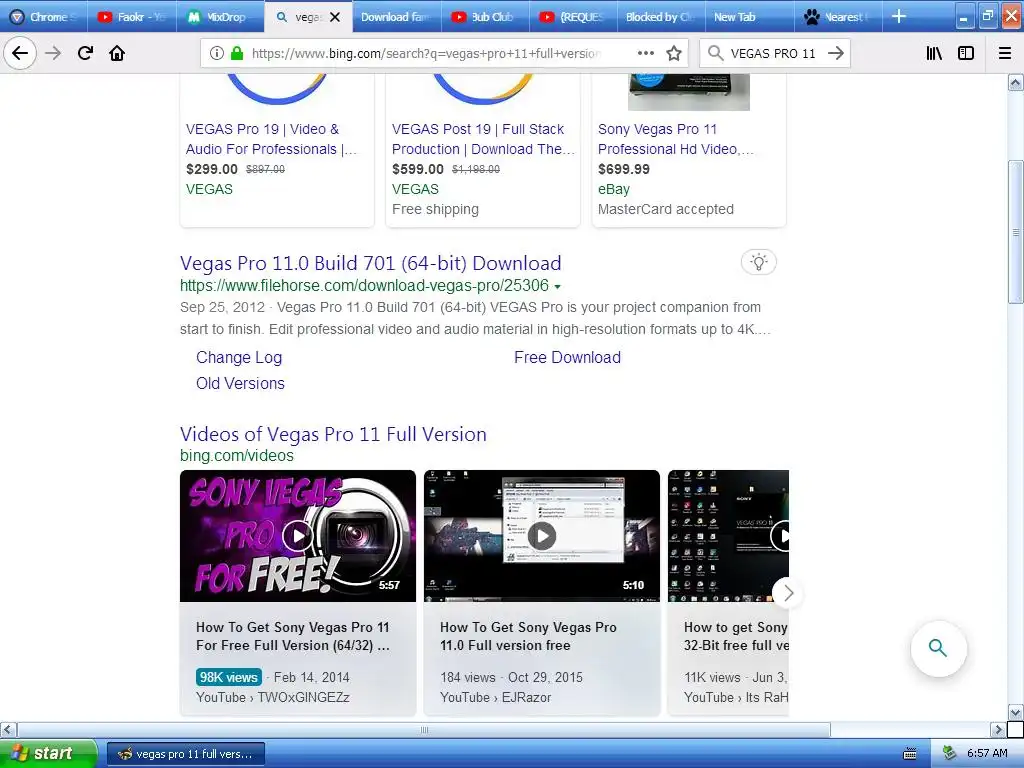
Task: Open How To Get Sony Vegas Pro 11.0 title
Action: (528, 636)
